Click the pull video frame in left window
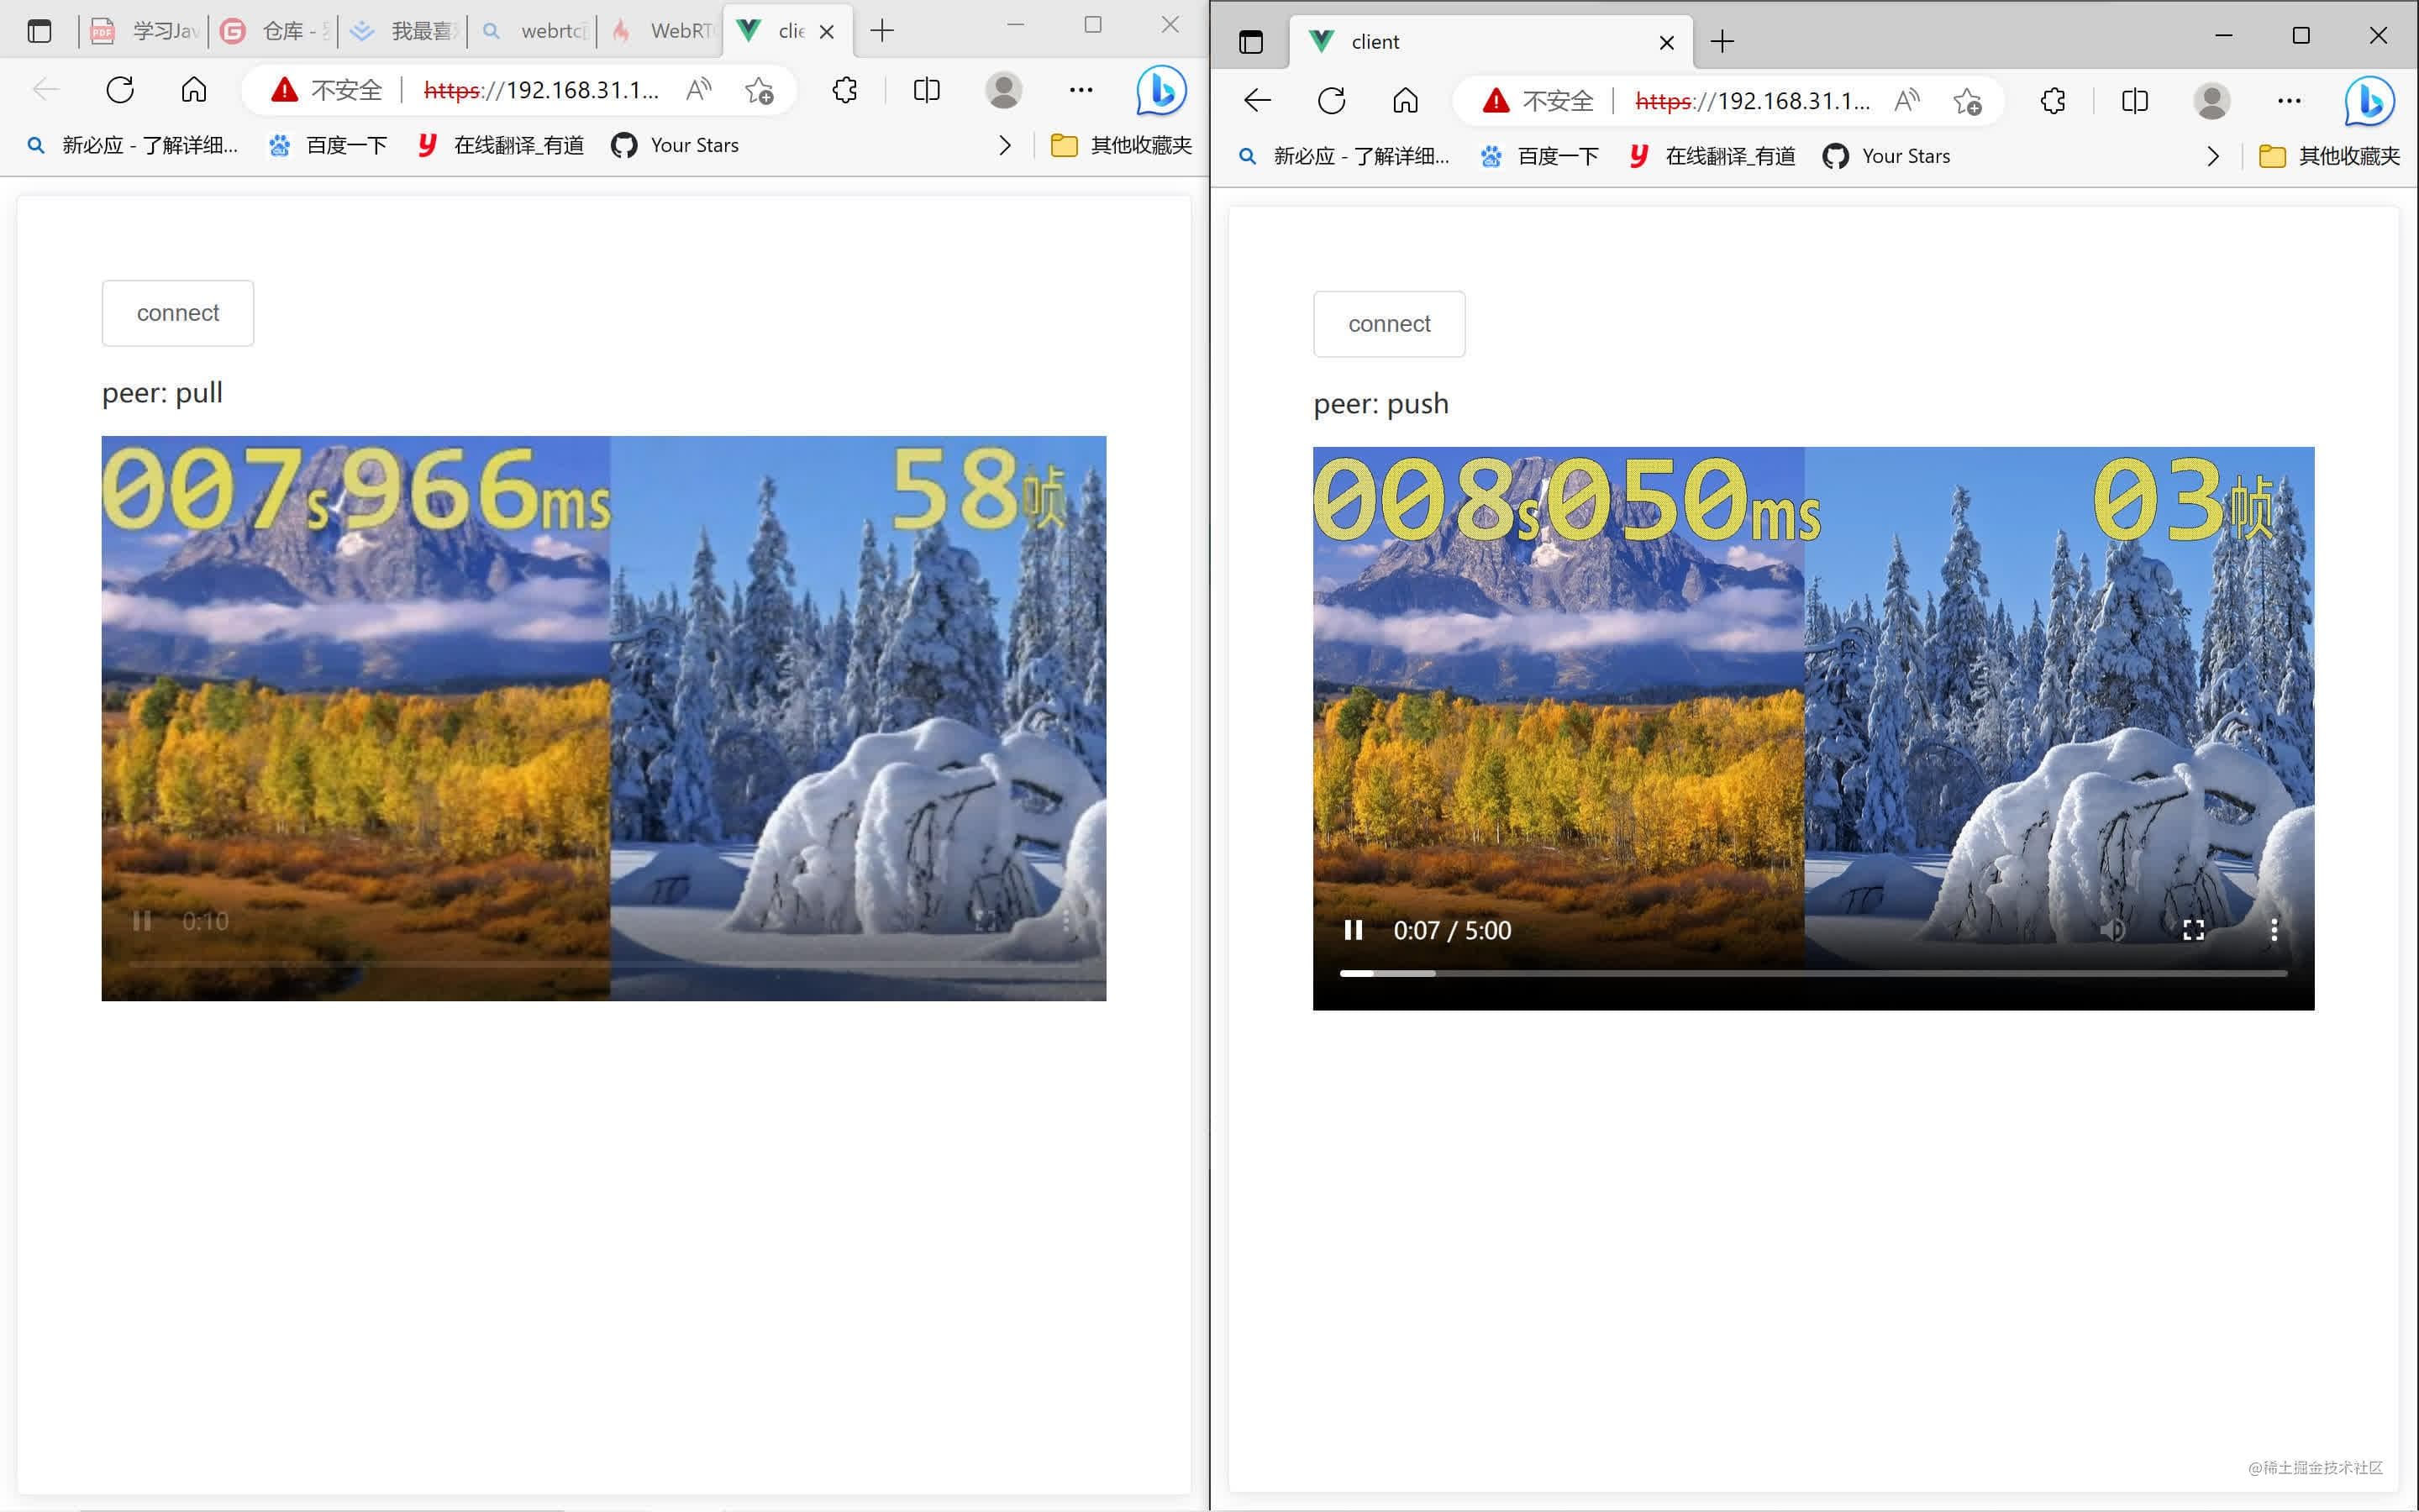The width and height of the screenshot is (2419, 1512). pyautogui.click(x=604, y=718)
